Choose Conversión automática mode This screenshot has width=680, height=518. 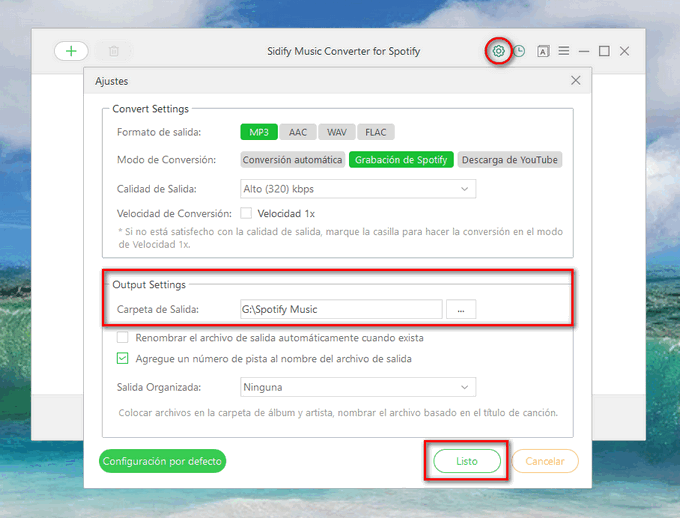click(293, 160)
